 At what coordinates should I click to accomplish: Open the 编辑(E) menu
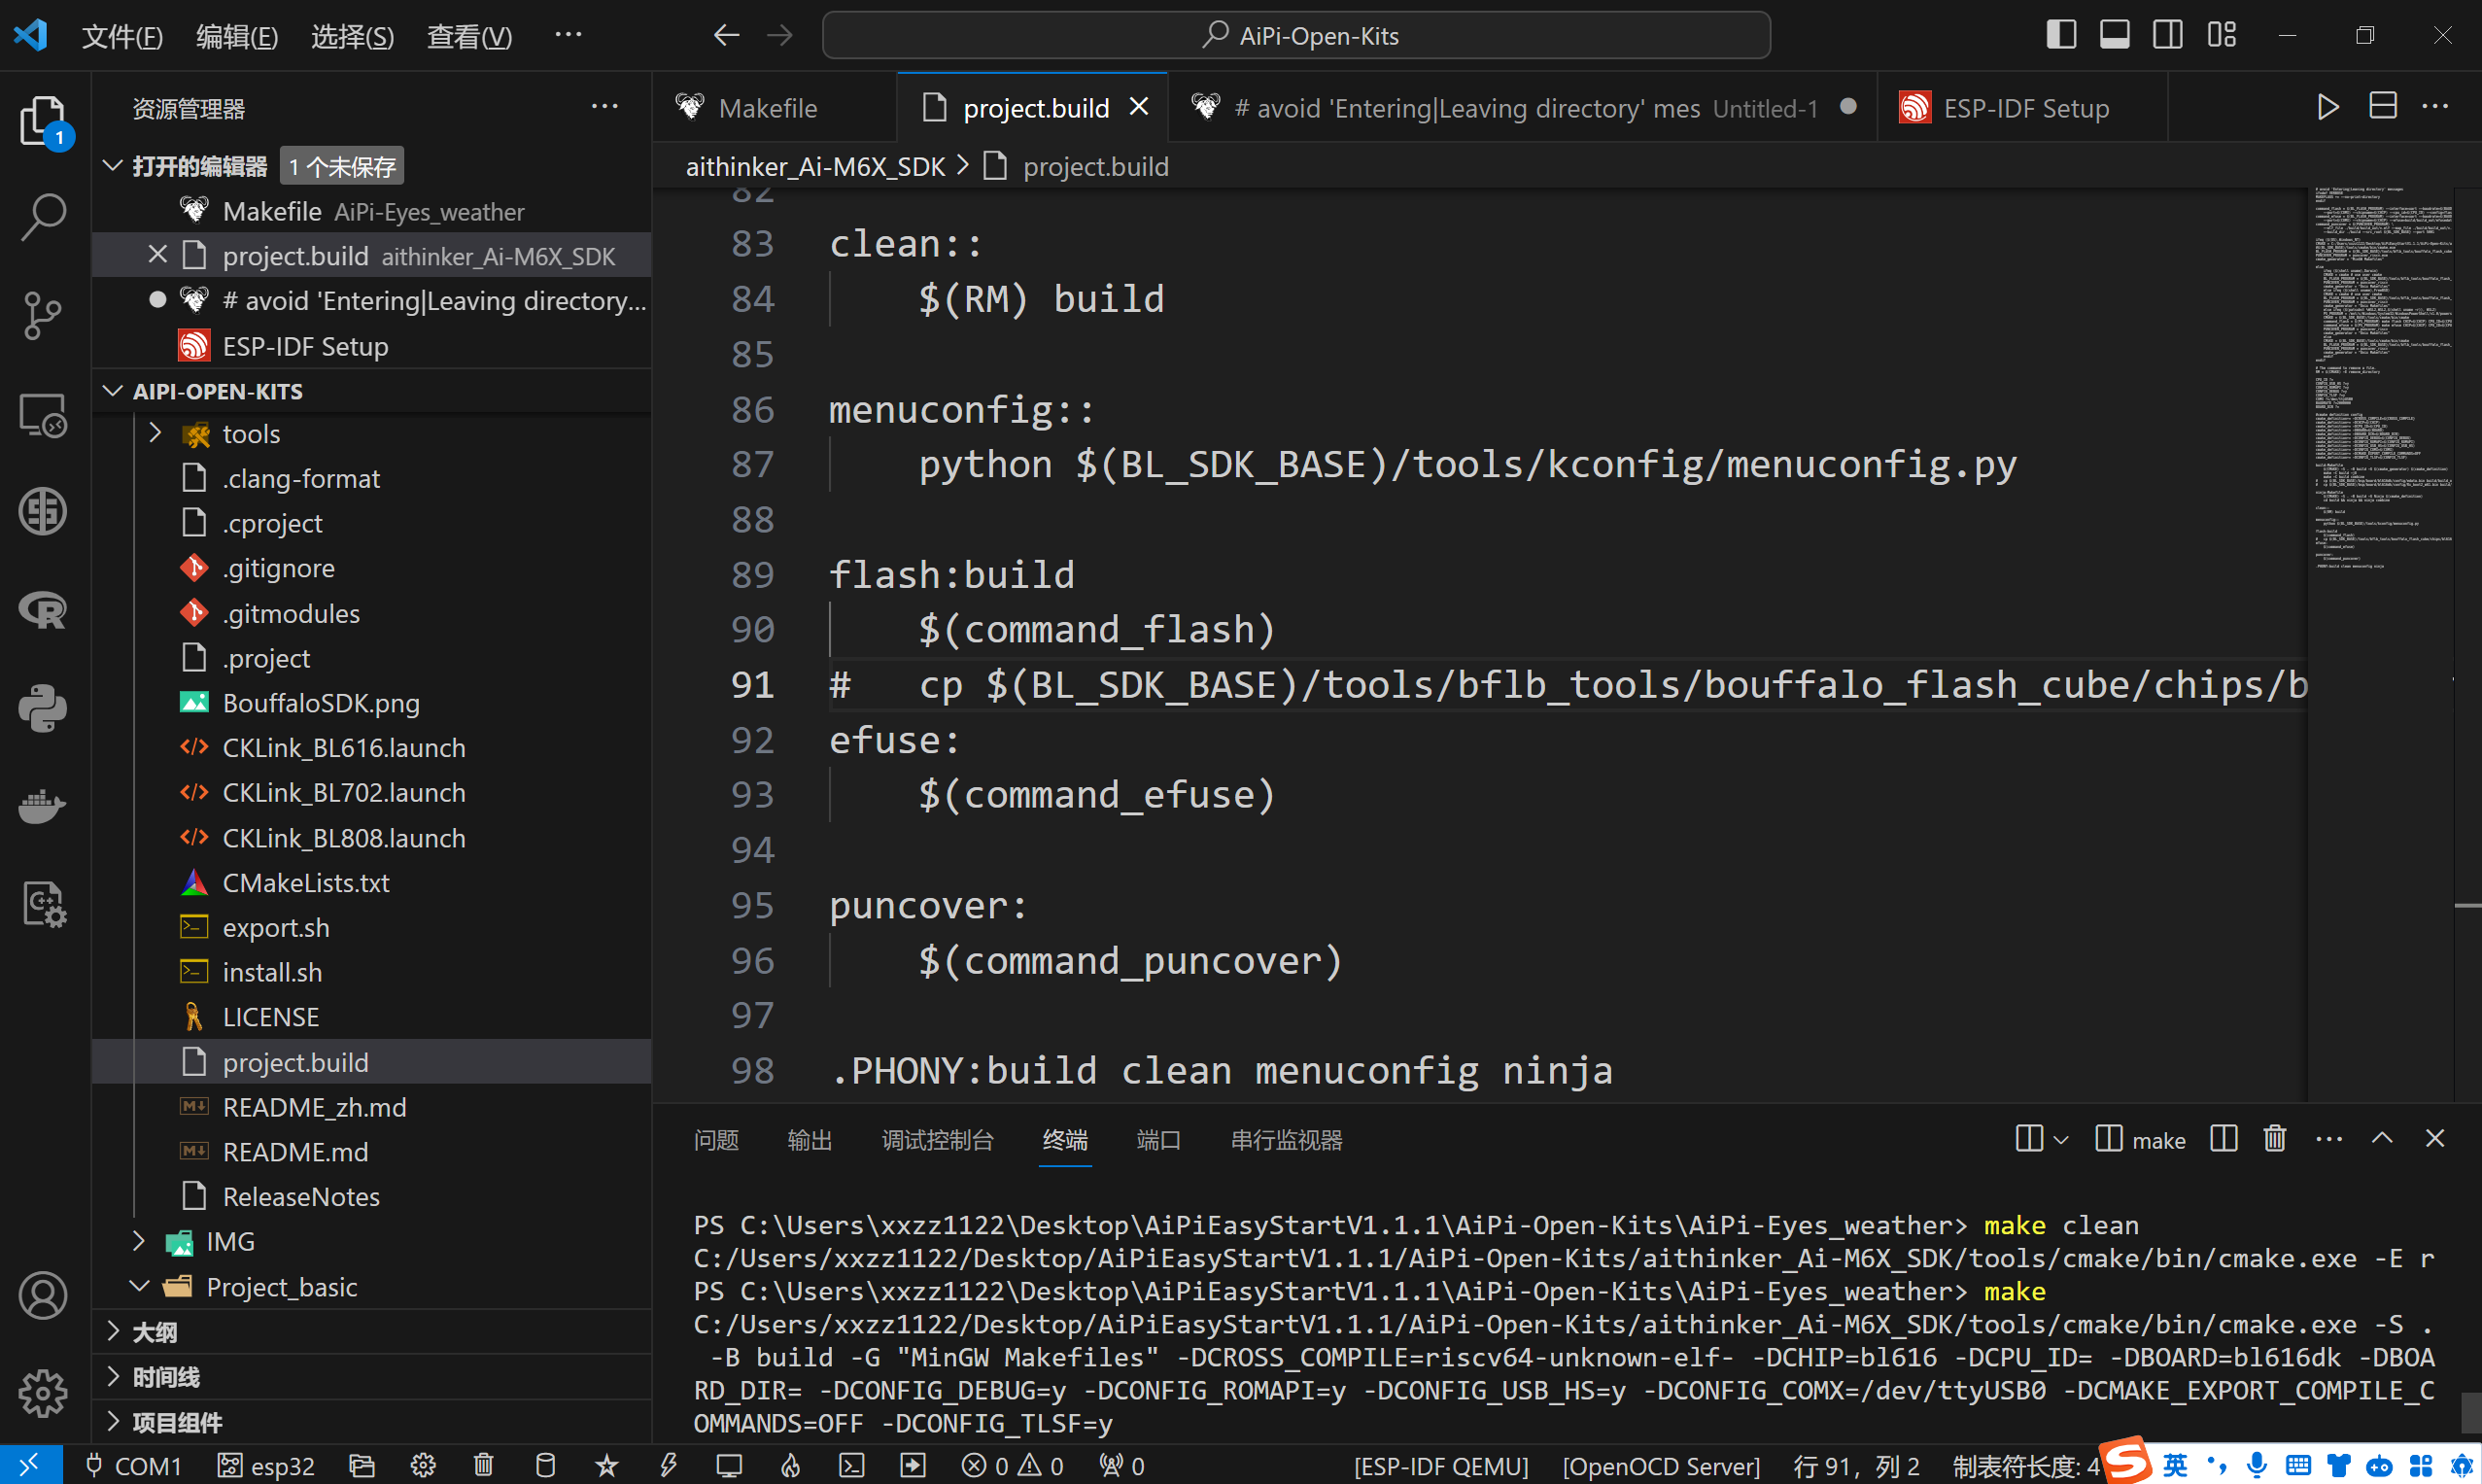(237, 36)
